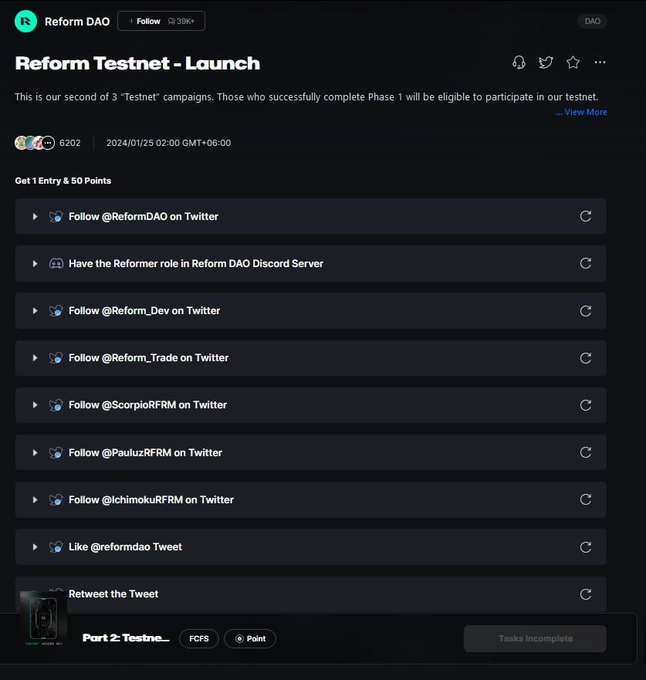Open participant avatars group
Screen dimensions: 646x680
pos(35,143)
